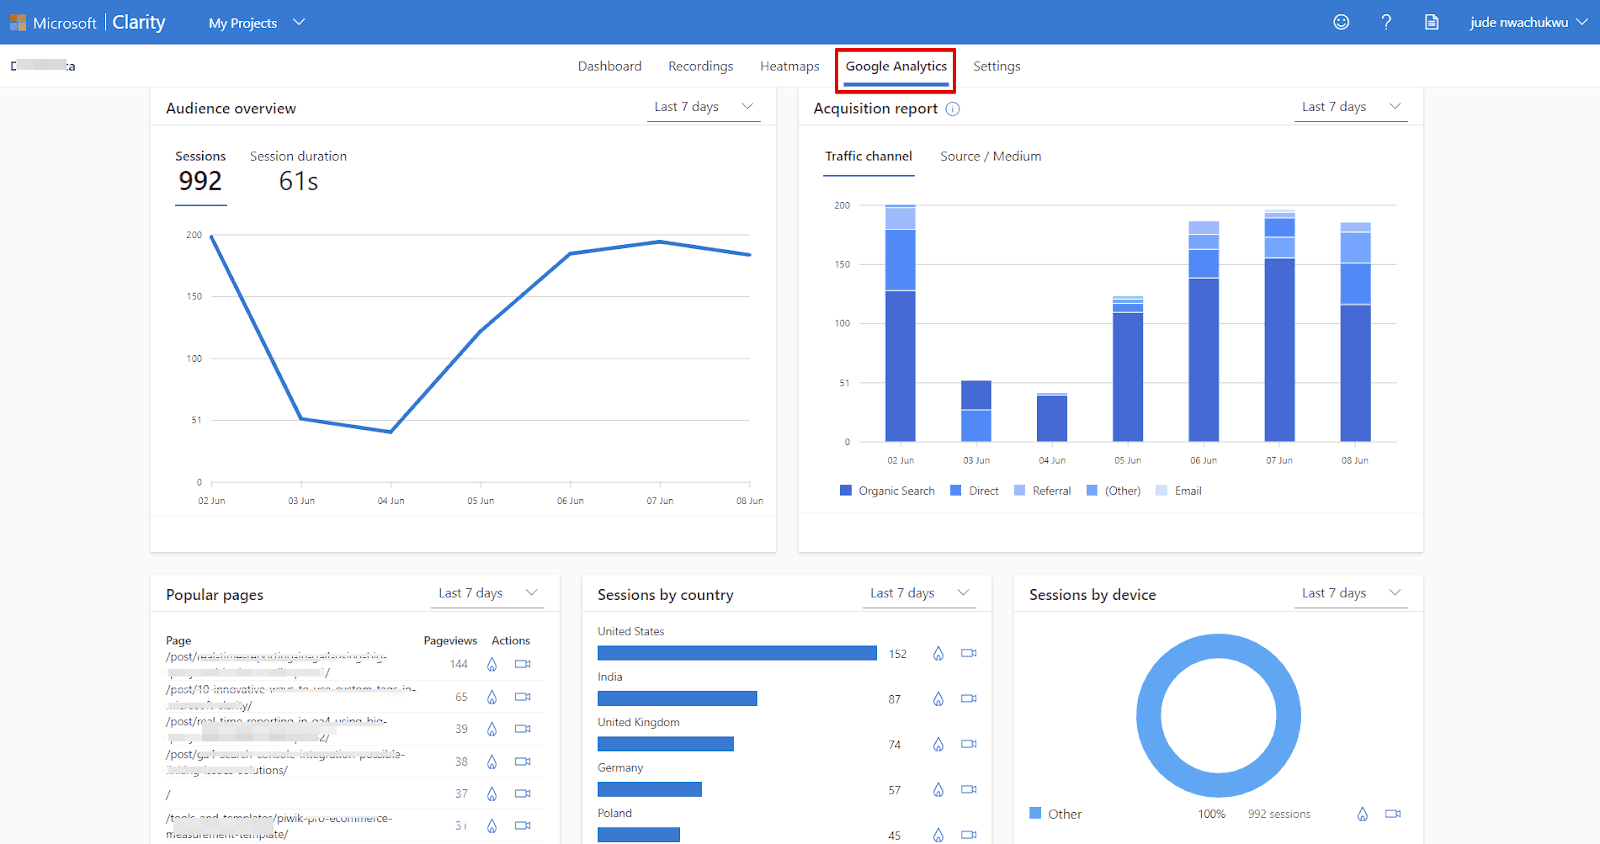This screenshot has height=844, width=1600.
Task: Open the help question mark icon
Action: click(x=1386, y=22)
